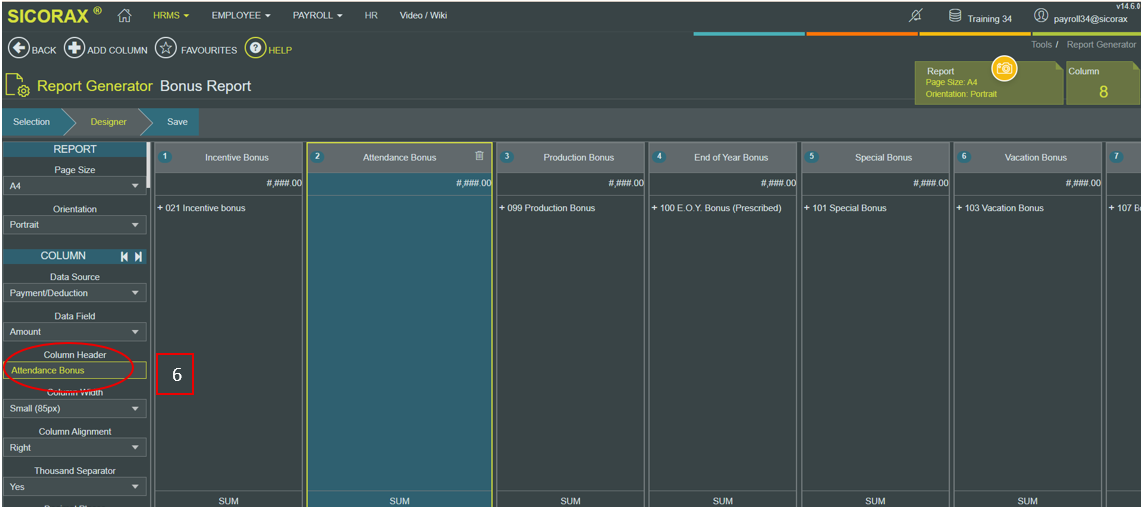
Task: Click the 099 Production Bonus item
Action: [547, 208]
